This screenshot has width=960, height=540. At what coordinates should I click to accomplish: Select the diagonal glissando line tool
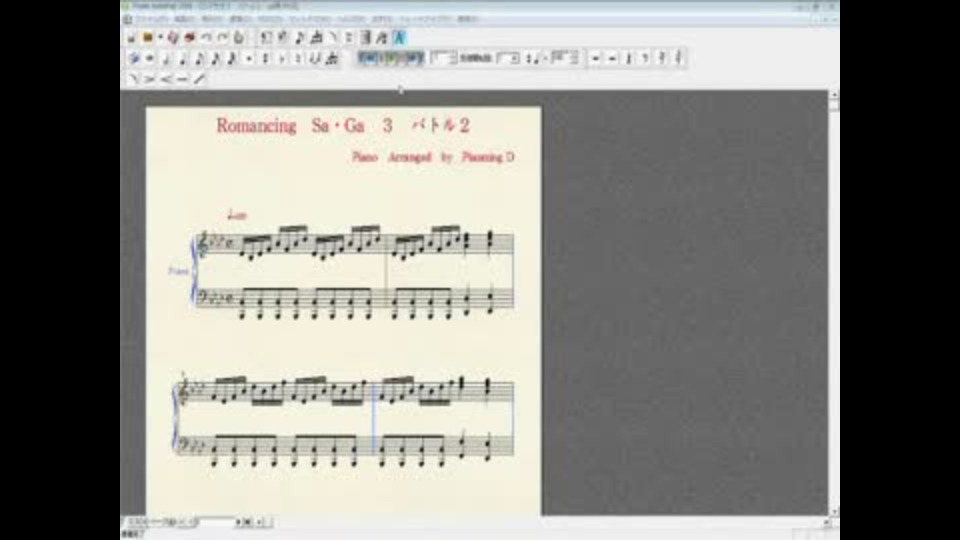199,79
